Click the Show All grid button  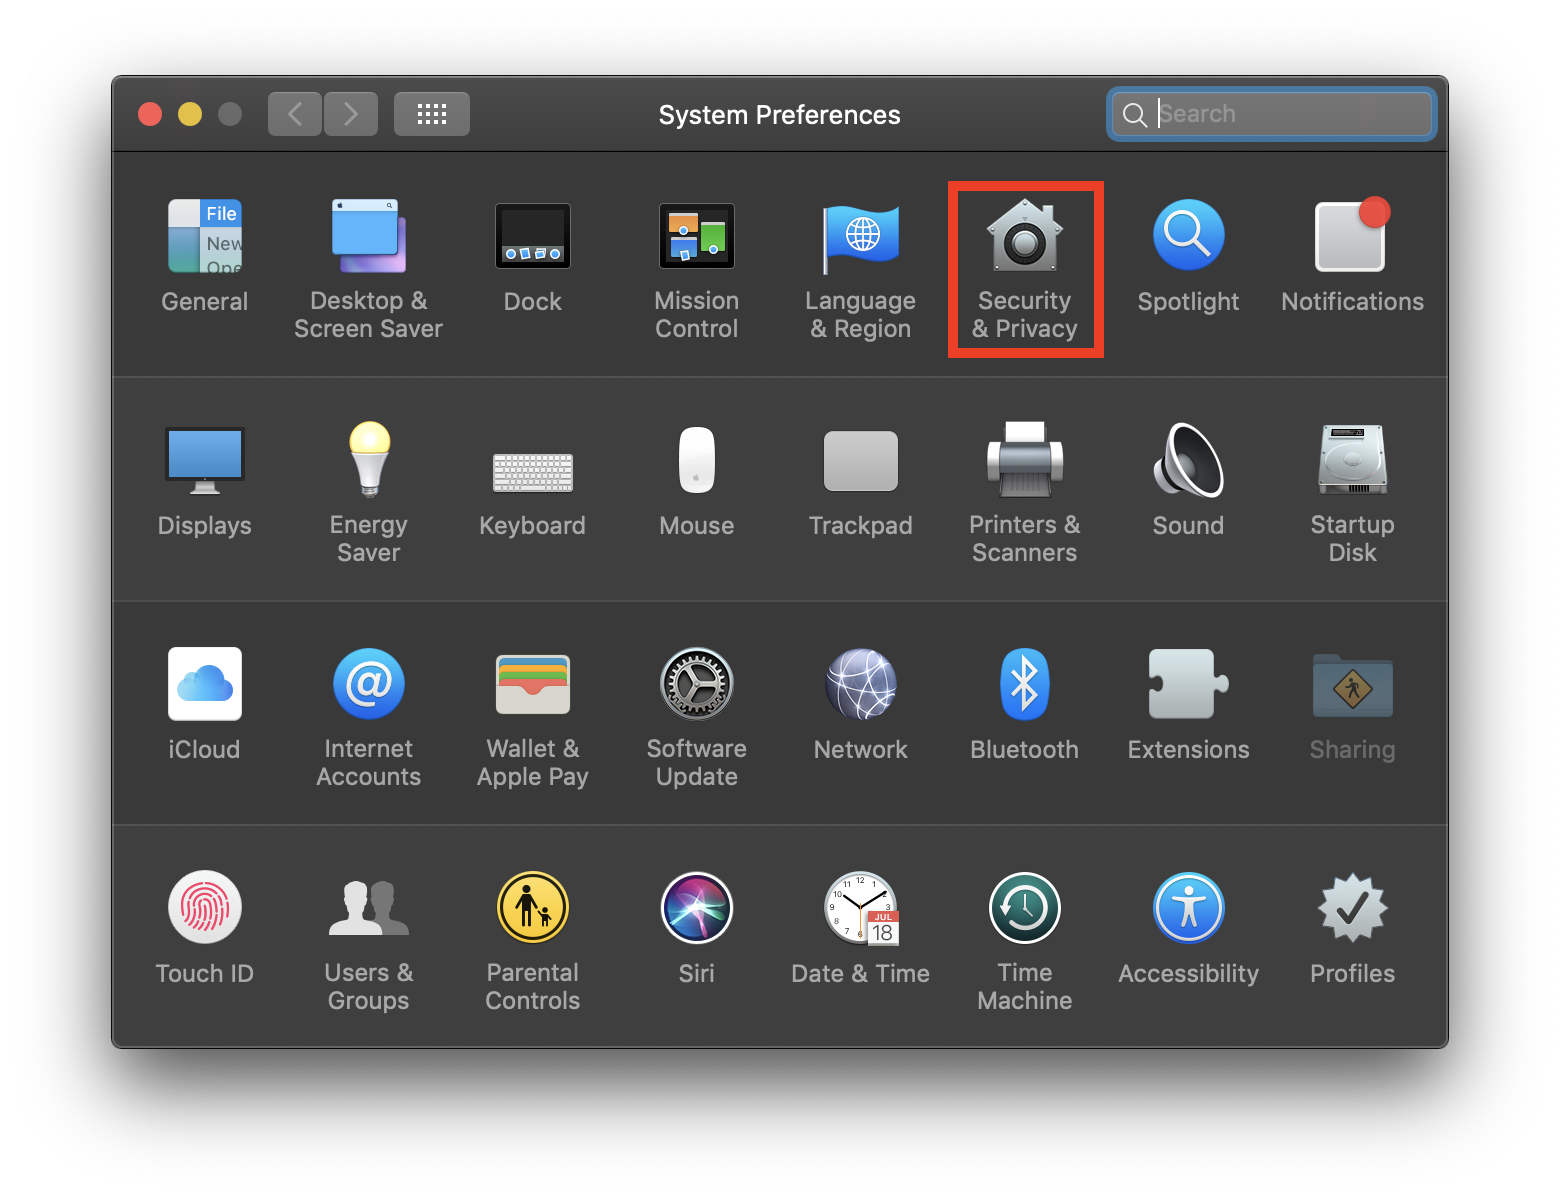[x=432, y=114]
